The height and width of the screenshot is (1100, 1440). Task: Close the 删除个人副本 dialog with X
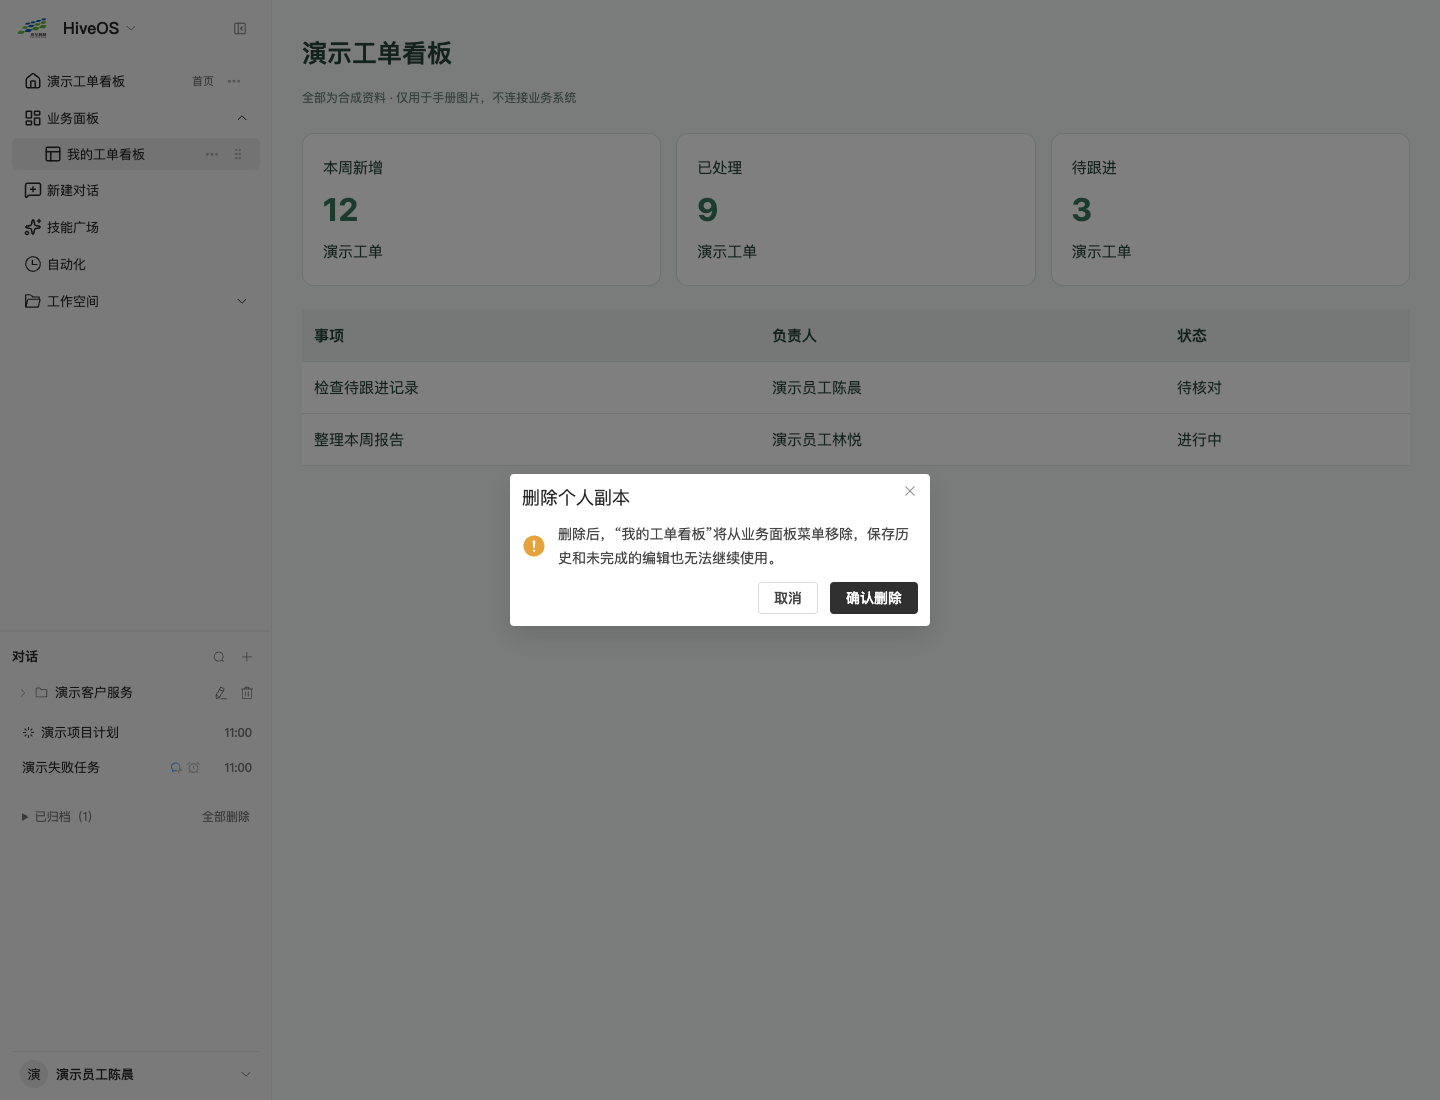tap(910, 491)
